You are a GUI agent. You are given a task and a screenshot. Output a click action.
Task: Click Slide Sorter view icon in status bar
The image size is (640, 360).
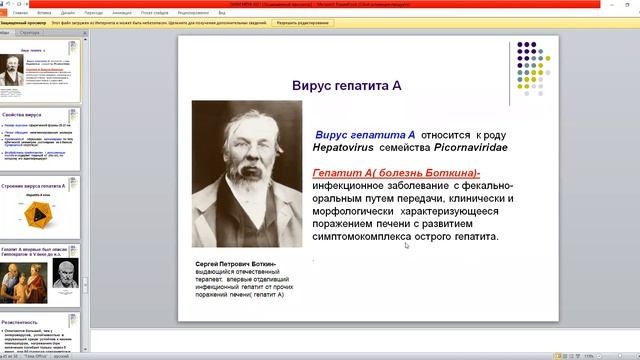click(x=565, y=356)
